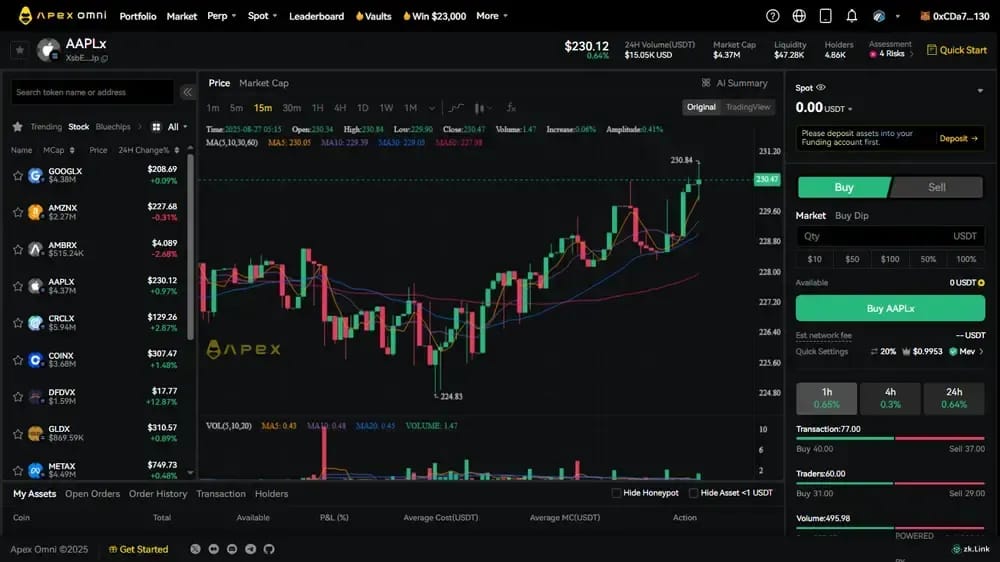Open the help question-mark icon
Viewport: 1000px width, 562px height.
772,16
